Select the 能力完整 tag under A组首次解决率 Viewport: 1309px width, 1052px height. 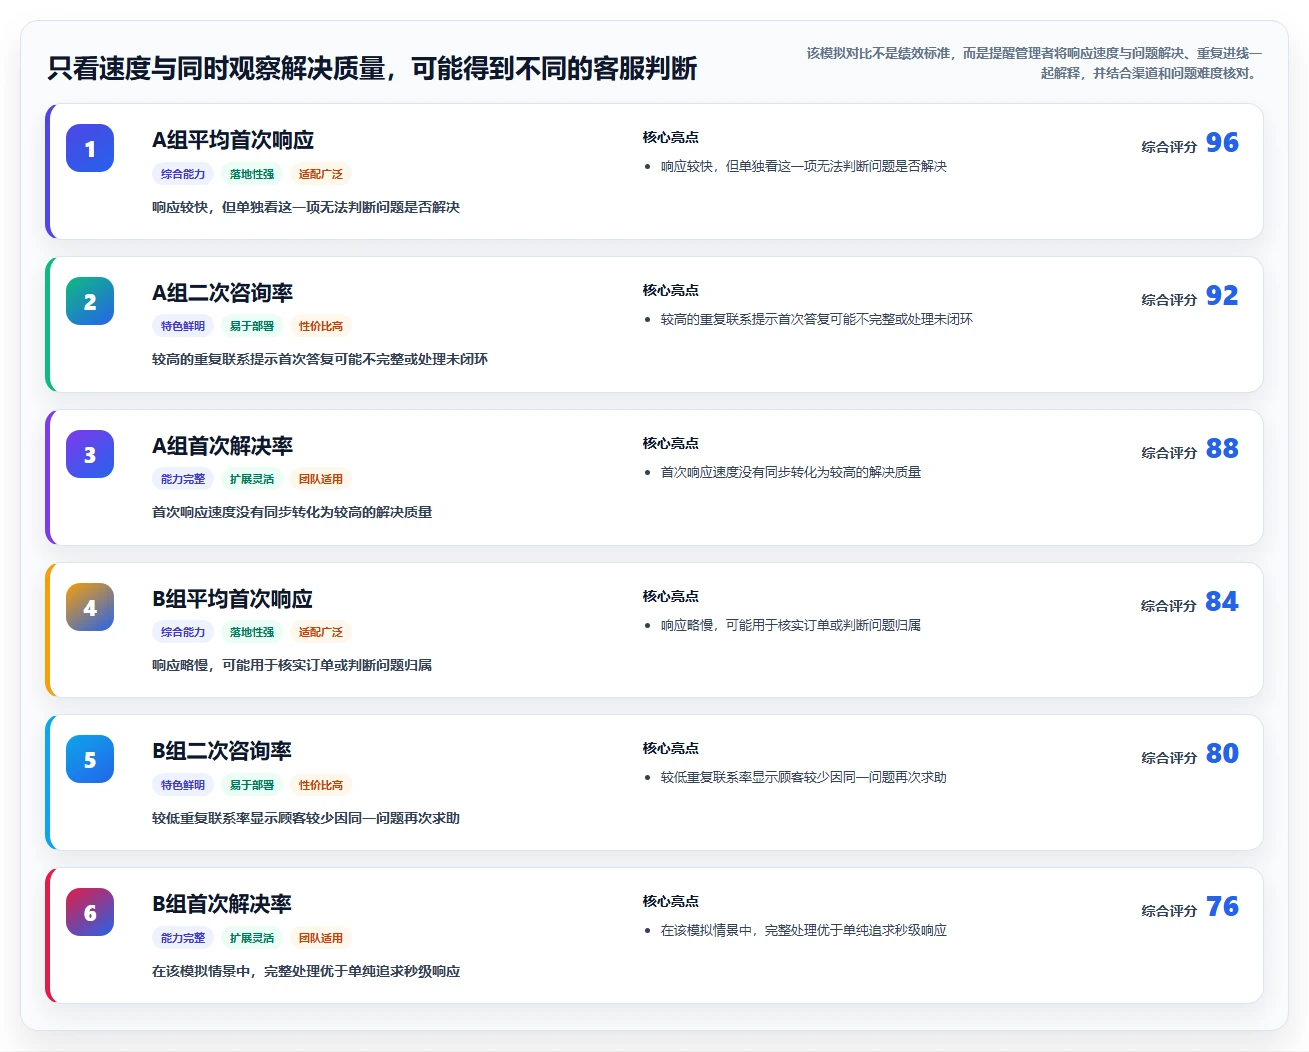tap(183, 479)
